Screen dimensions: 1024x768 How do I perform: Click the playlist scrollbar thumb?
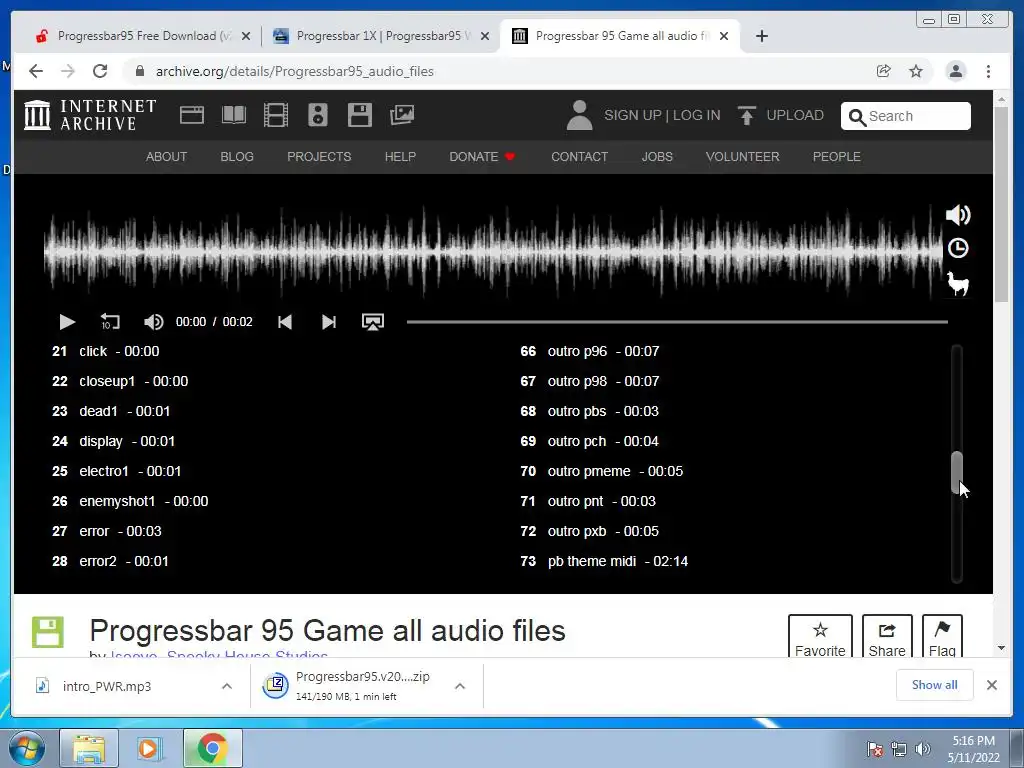[x=957, y=472]
